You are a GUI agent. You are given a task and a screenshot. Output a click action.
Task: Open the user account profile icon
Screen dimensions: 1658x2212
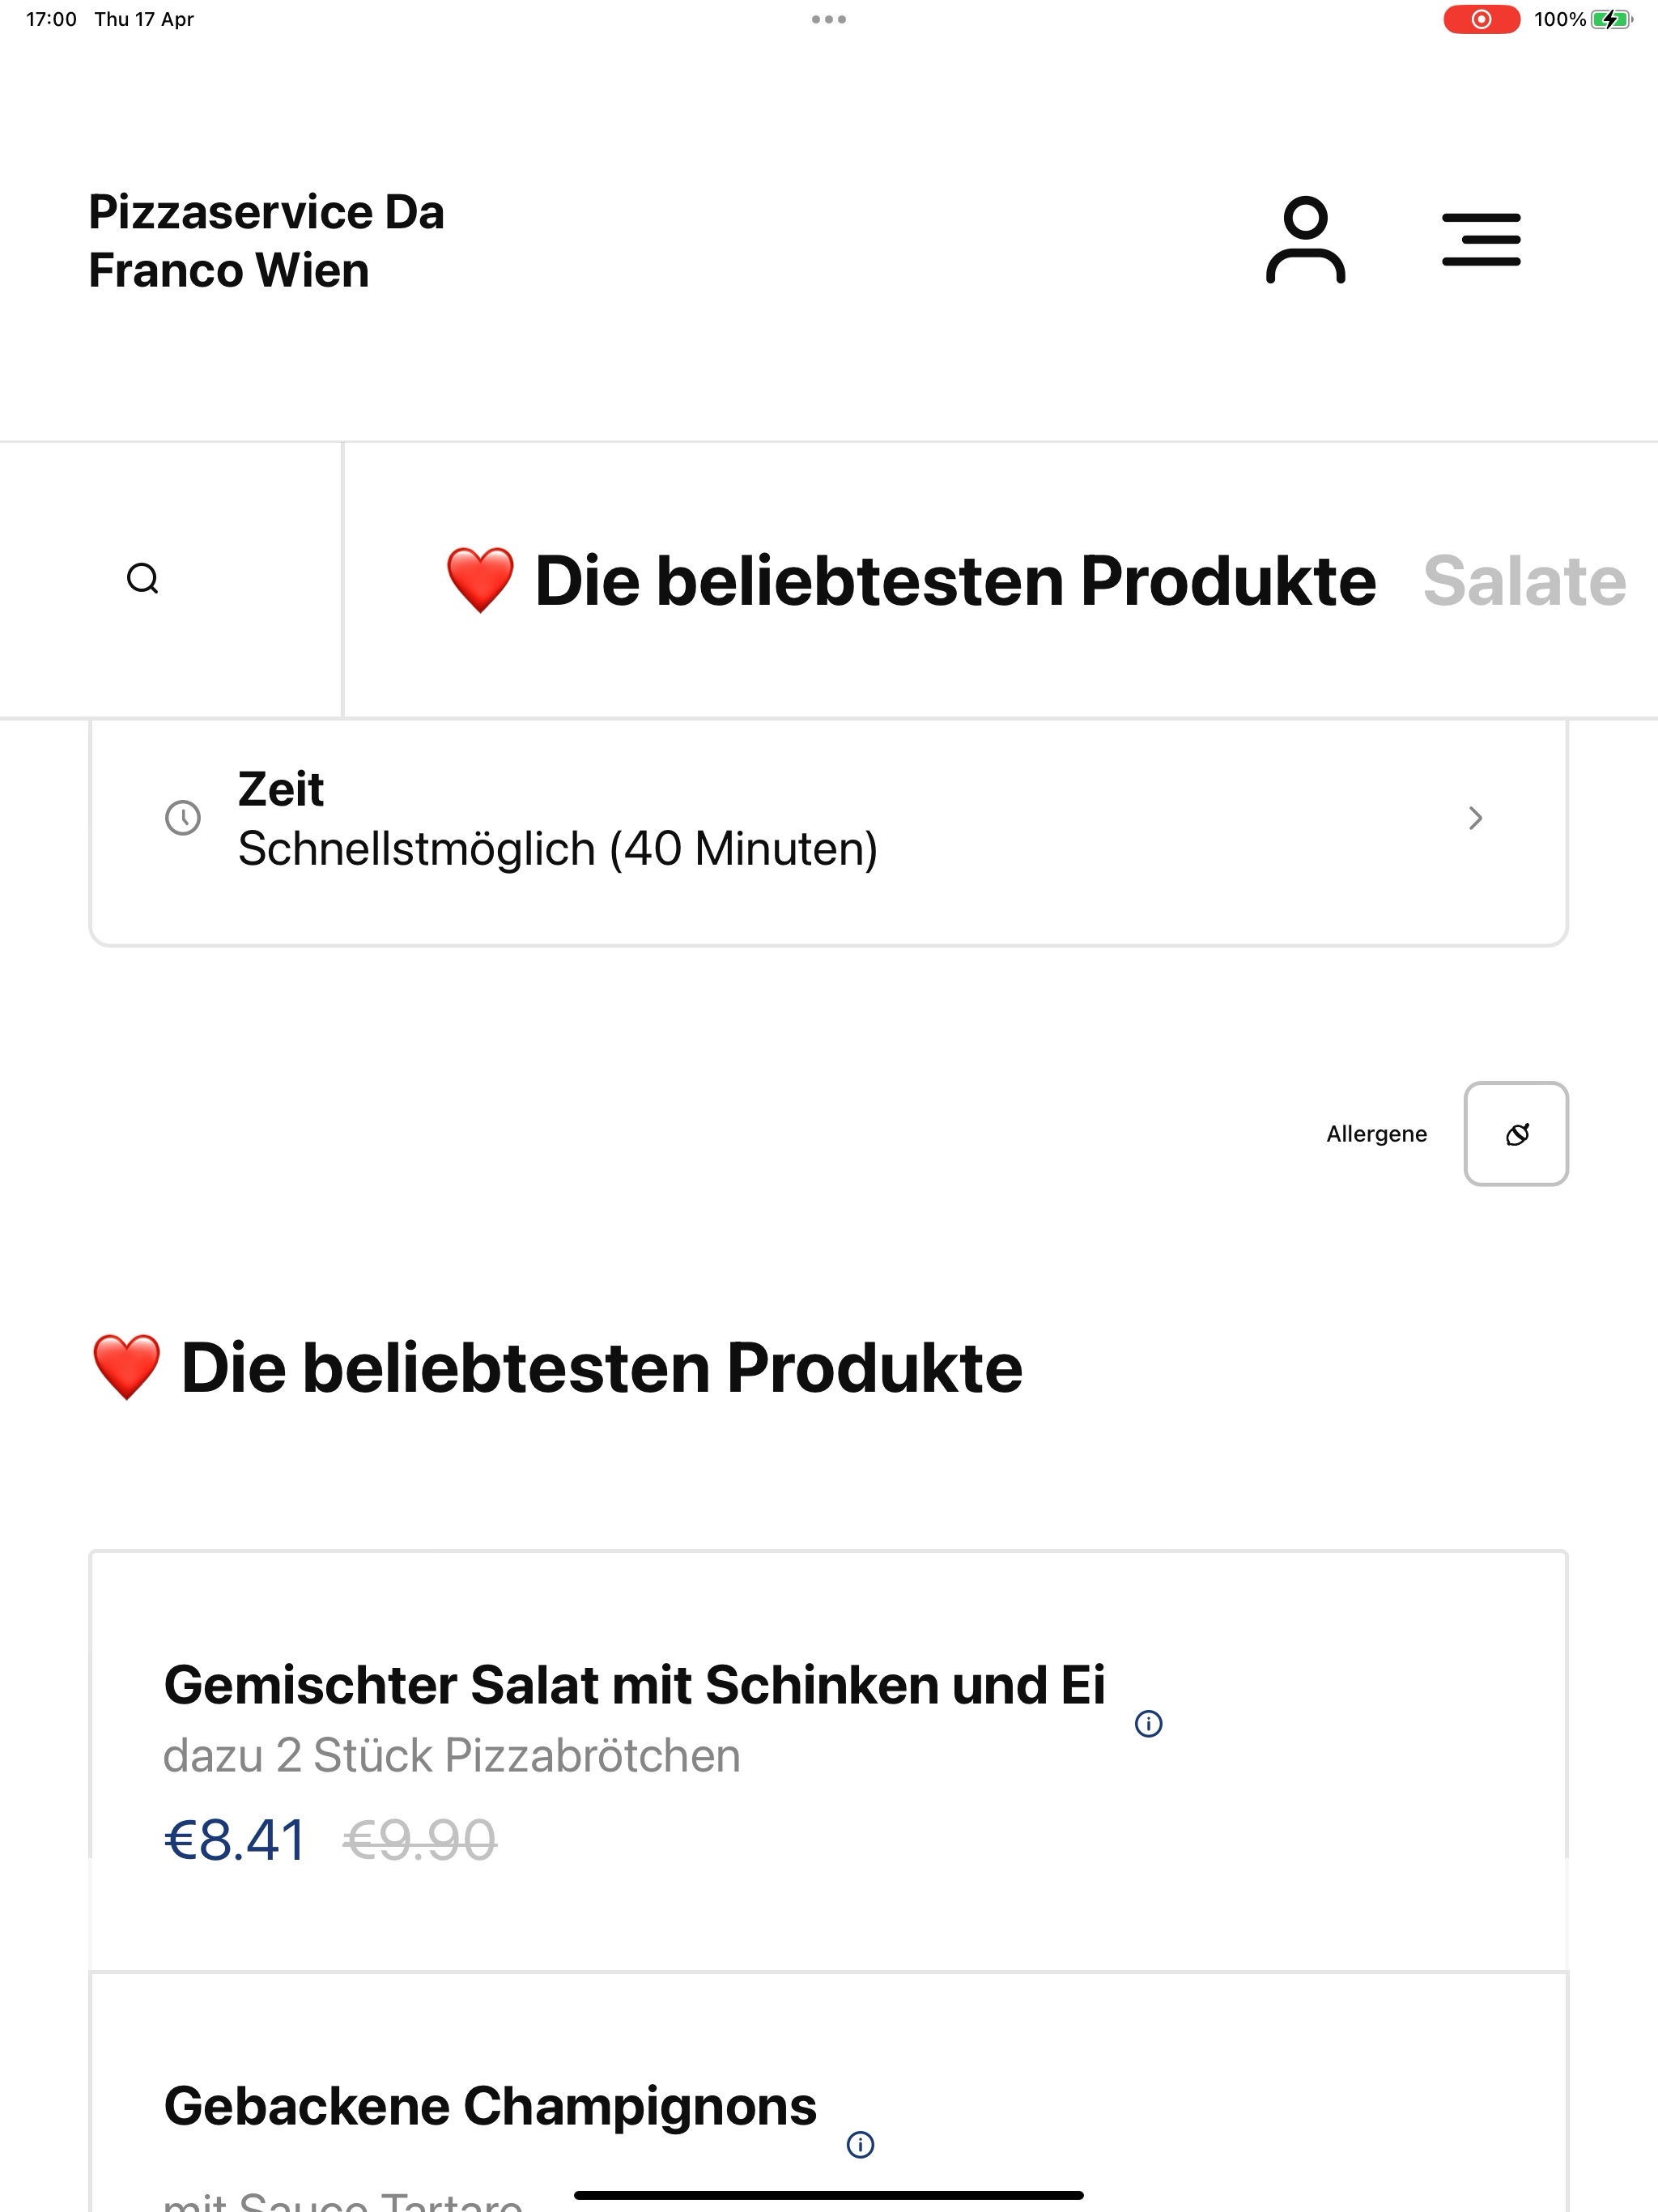(x=1305, y=240)
